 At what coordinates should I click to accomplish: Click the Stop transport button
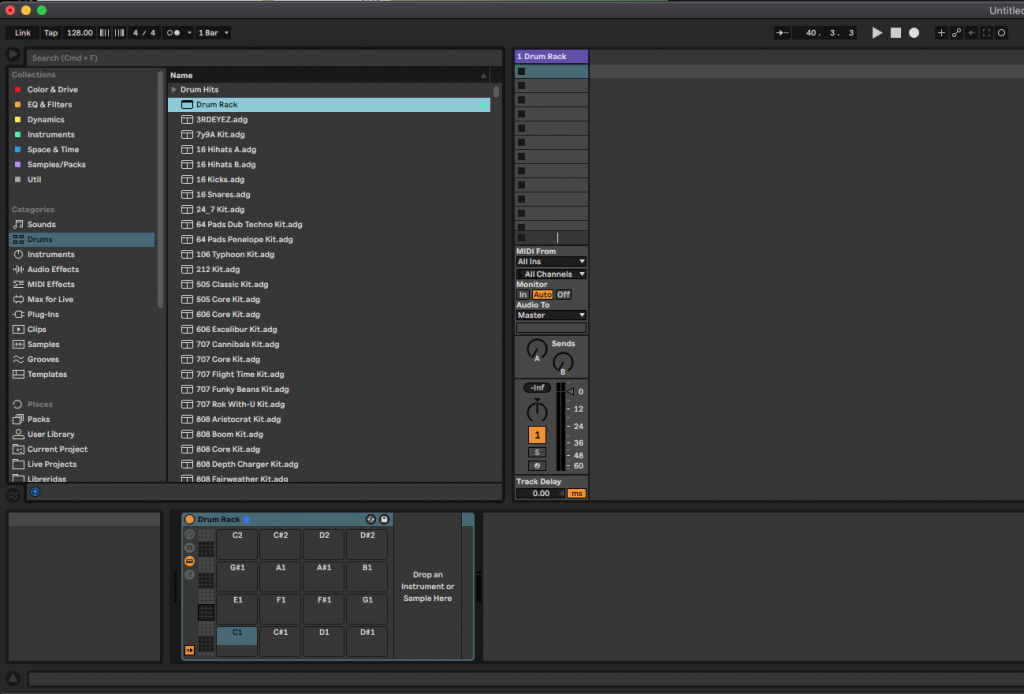click(x=895, y=33)
